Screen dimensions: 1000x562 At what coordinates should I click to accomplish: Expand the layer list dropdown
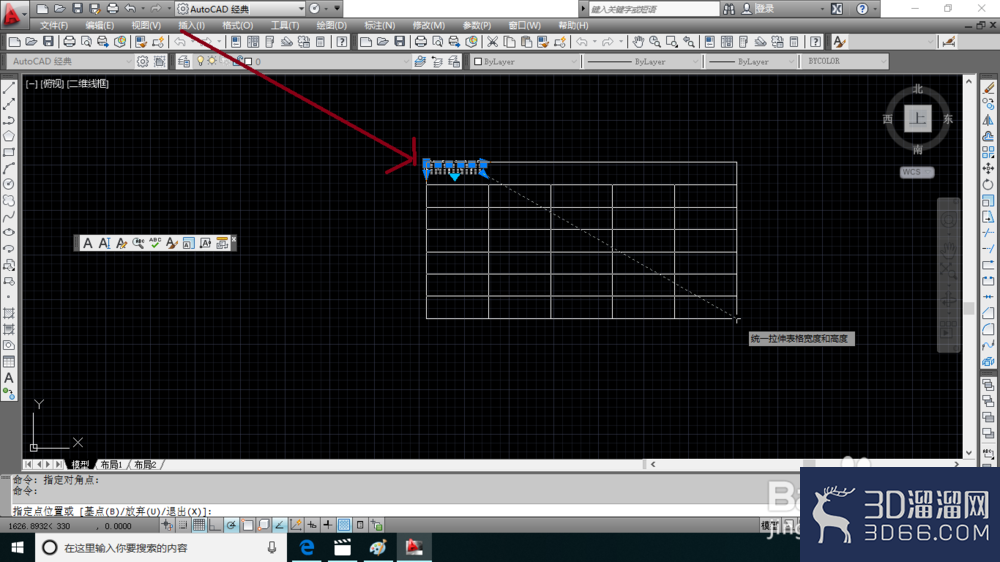[406, 61]
